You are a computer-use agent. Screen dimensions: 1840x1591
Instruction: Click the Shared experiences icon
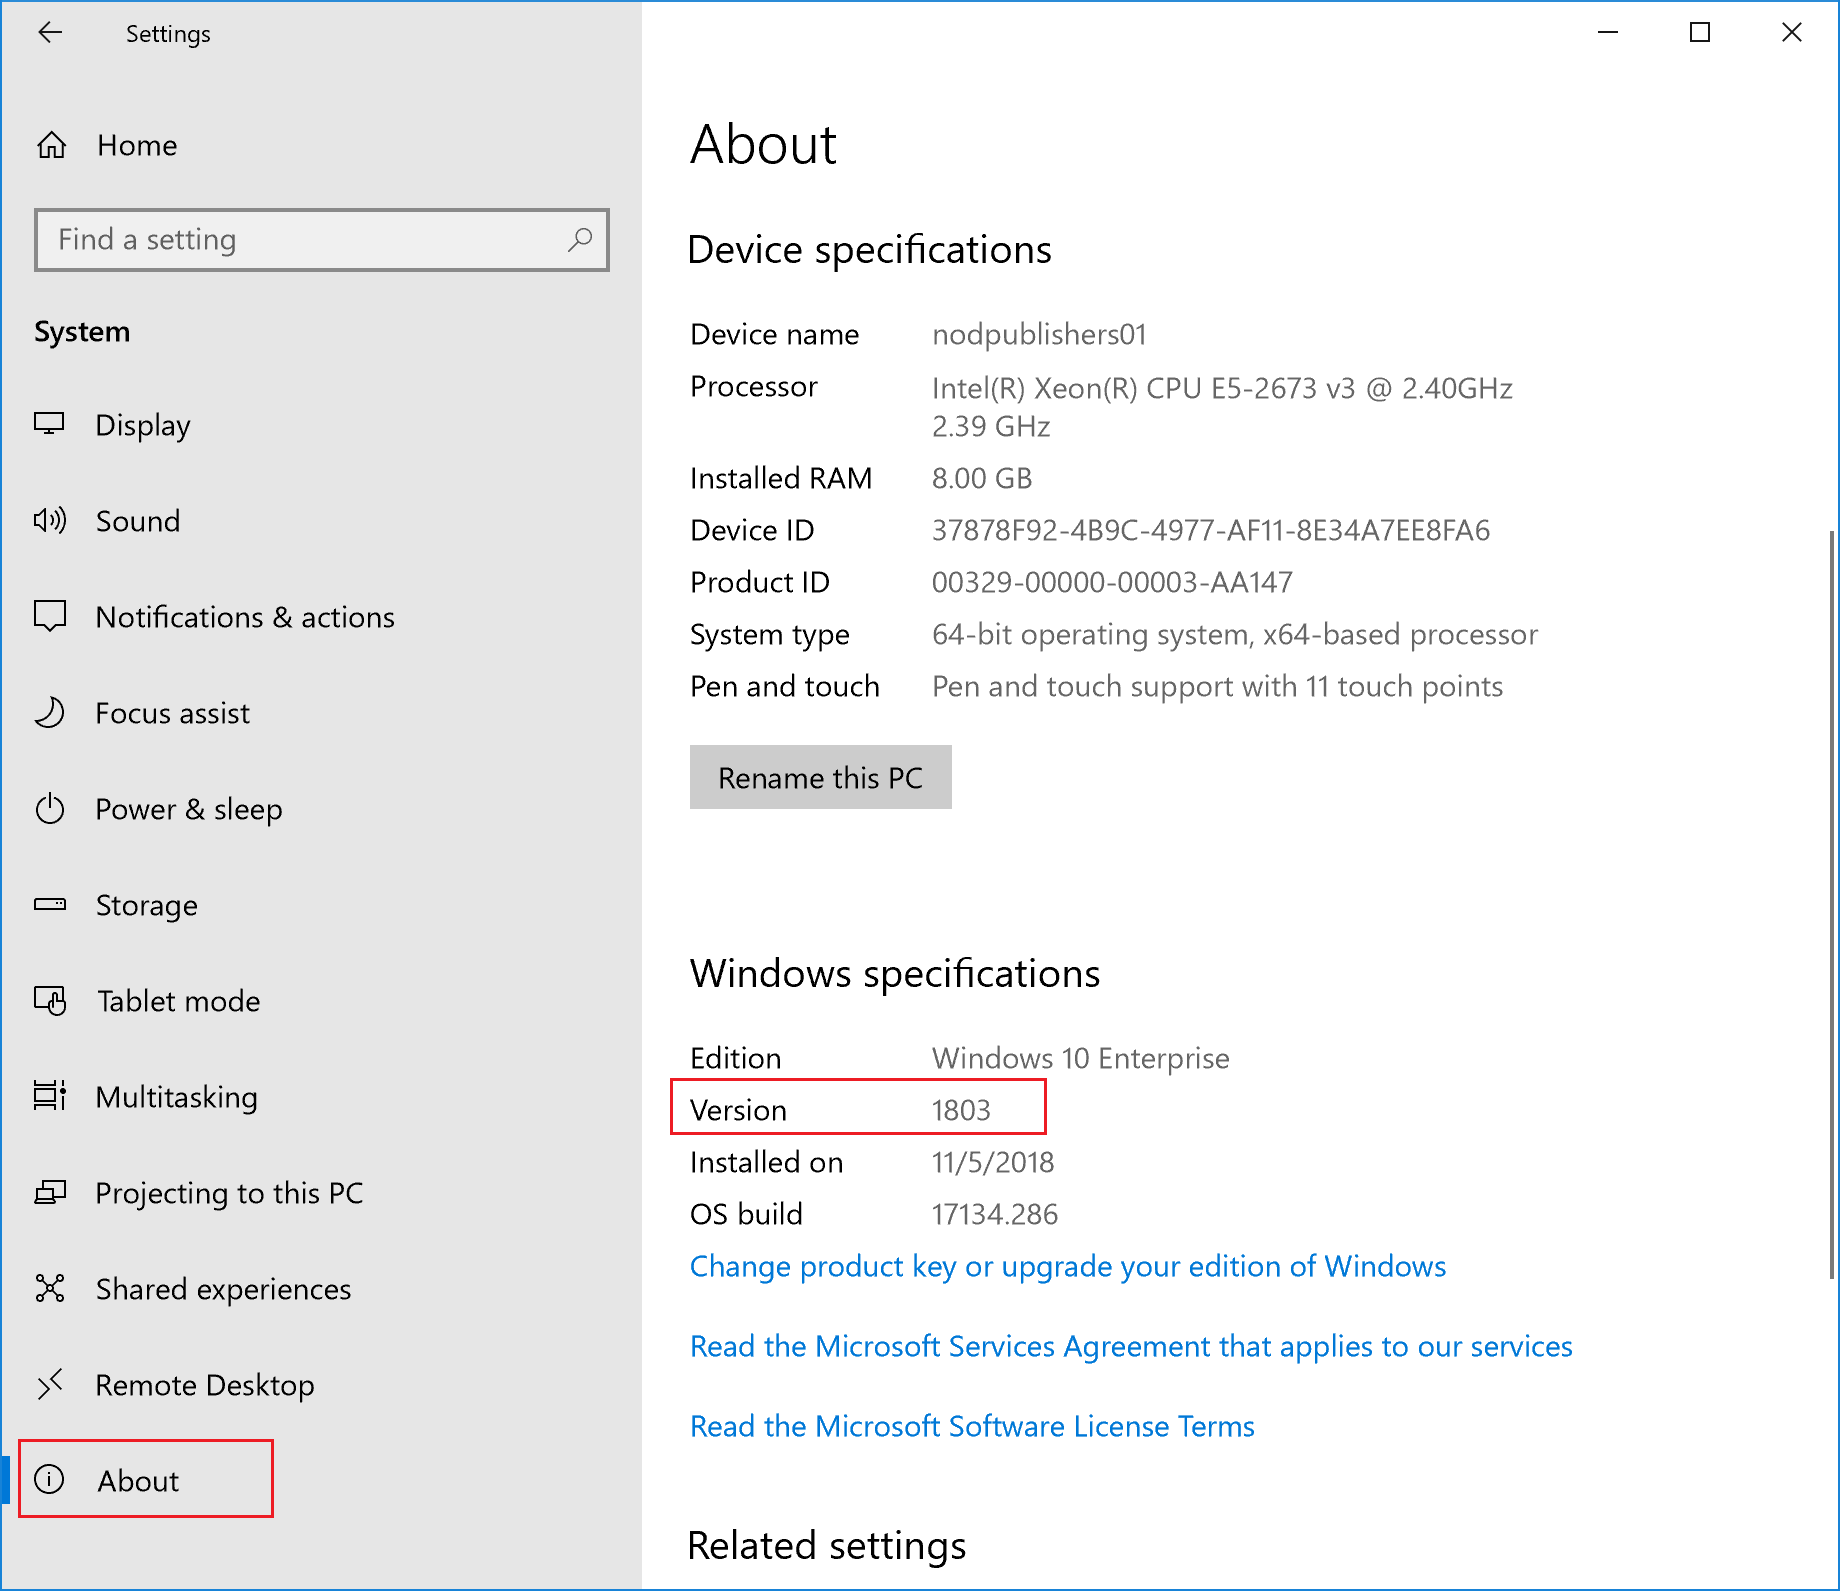50,1288
